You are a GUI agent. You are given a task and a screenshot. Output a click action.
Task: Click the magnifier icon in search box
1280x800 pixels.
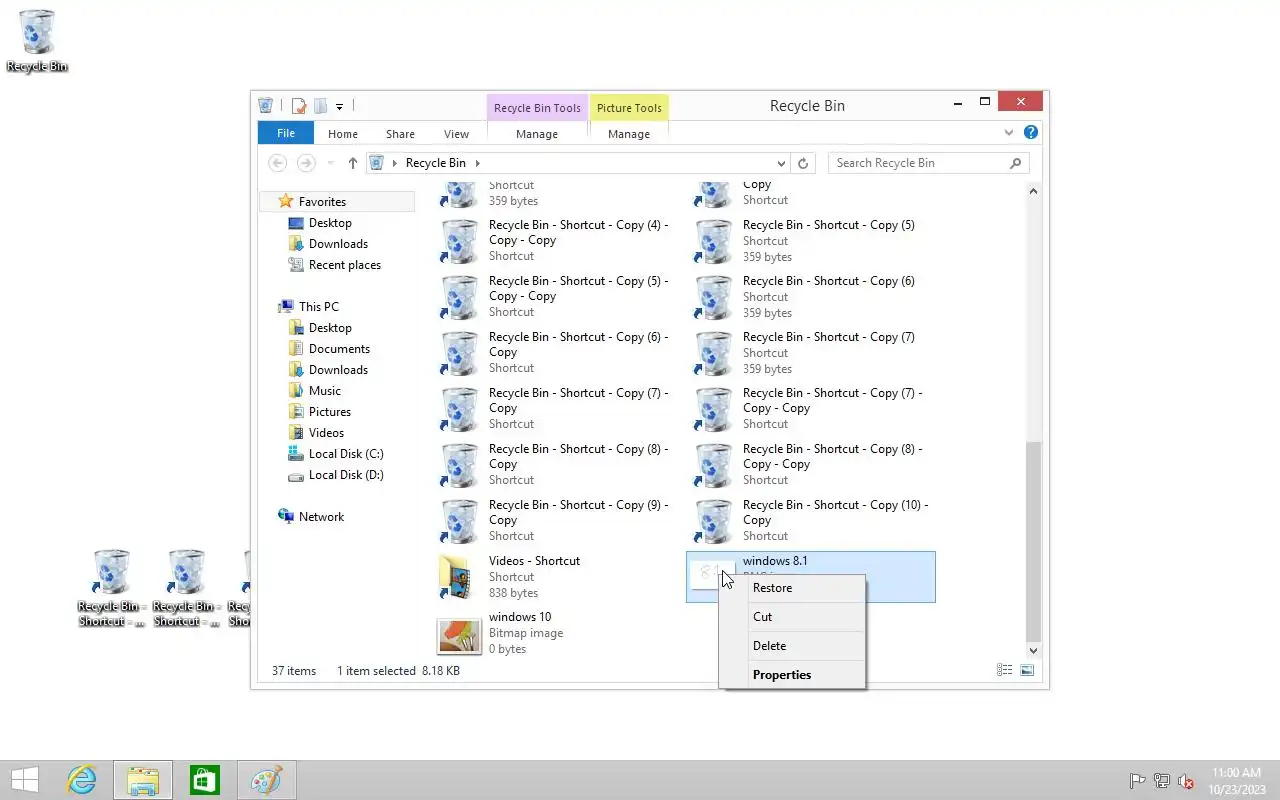(x=1015, y=163)
